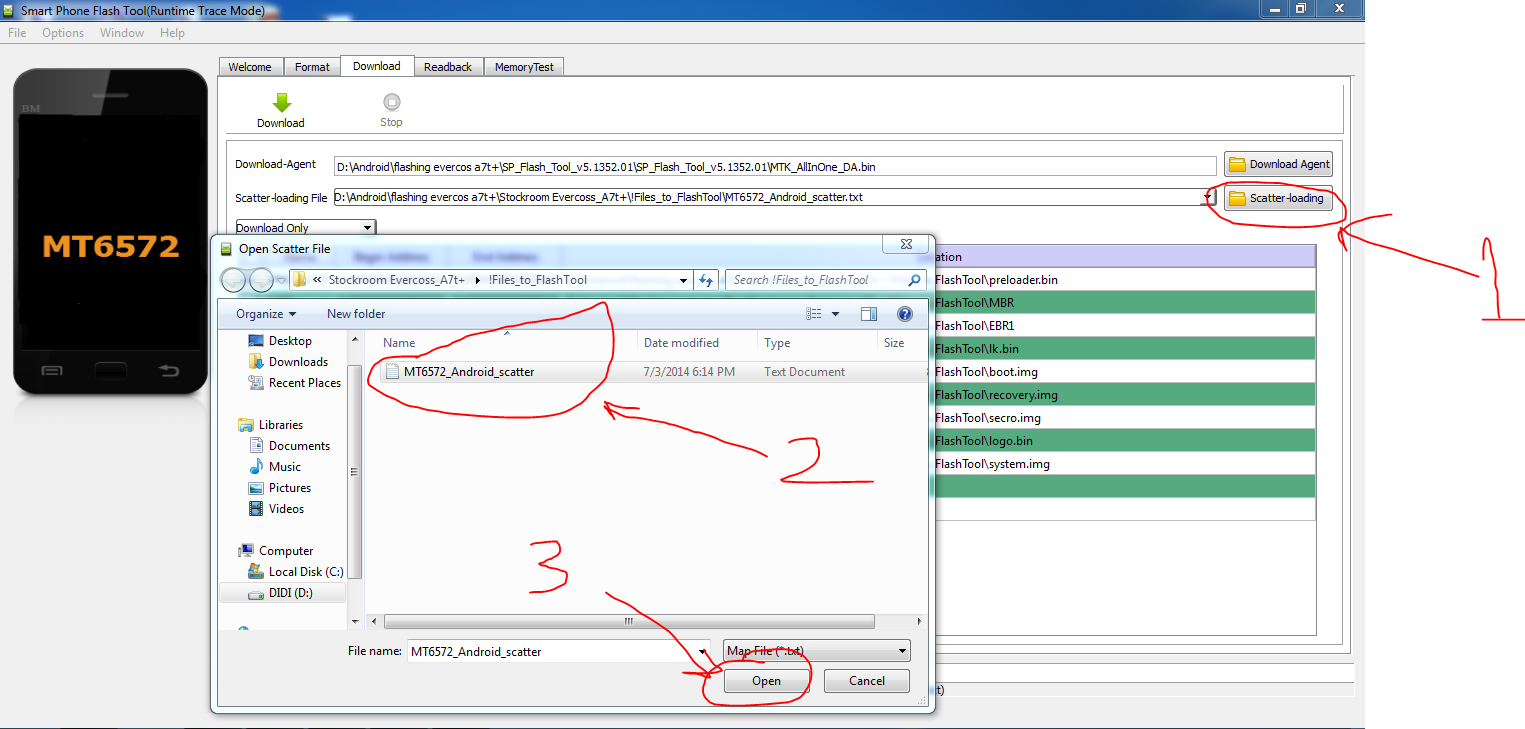Click the search magnifier icon
This screenshot has width=1525, height=729.
pyautogui.click(x=914, y=280)
